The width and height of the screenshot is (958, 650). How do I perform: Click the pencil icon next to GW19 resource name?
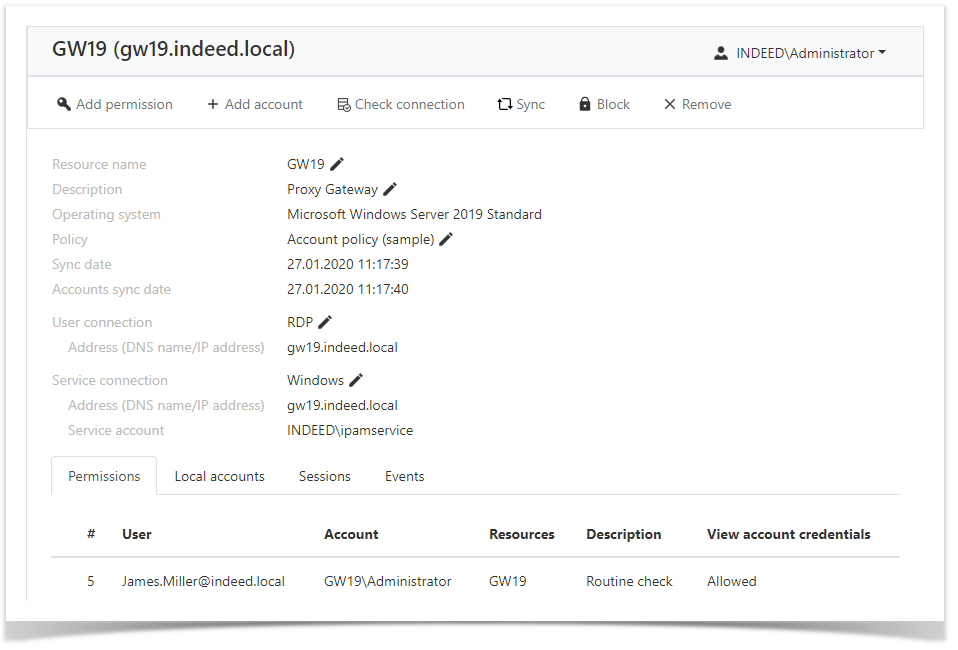(x=337, y=164)
